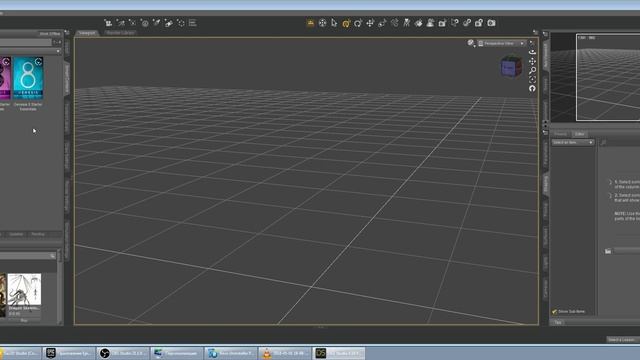Image resolution: width=640 pixels, height=360 pixels.
Task: Open the draw style sphere icon menu
Action: (x=471, y=43)
